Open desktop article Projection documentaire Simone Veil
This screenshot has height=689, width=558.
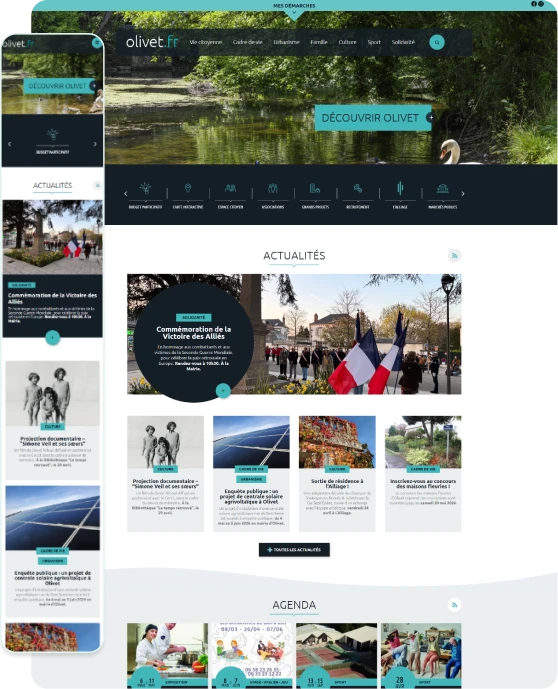(165, 484)
